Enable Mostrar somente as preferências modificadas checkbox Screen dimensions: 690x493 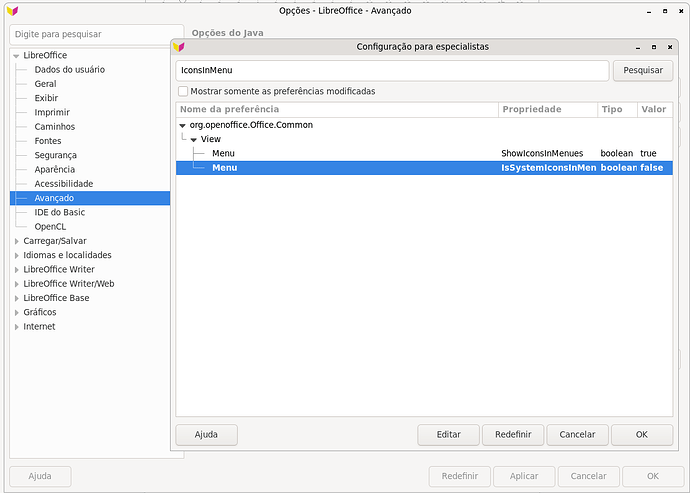183,92
